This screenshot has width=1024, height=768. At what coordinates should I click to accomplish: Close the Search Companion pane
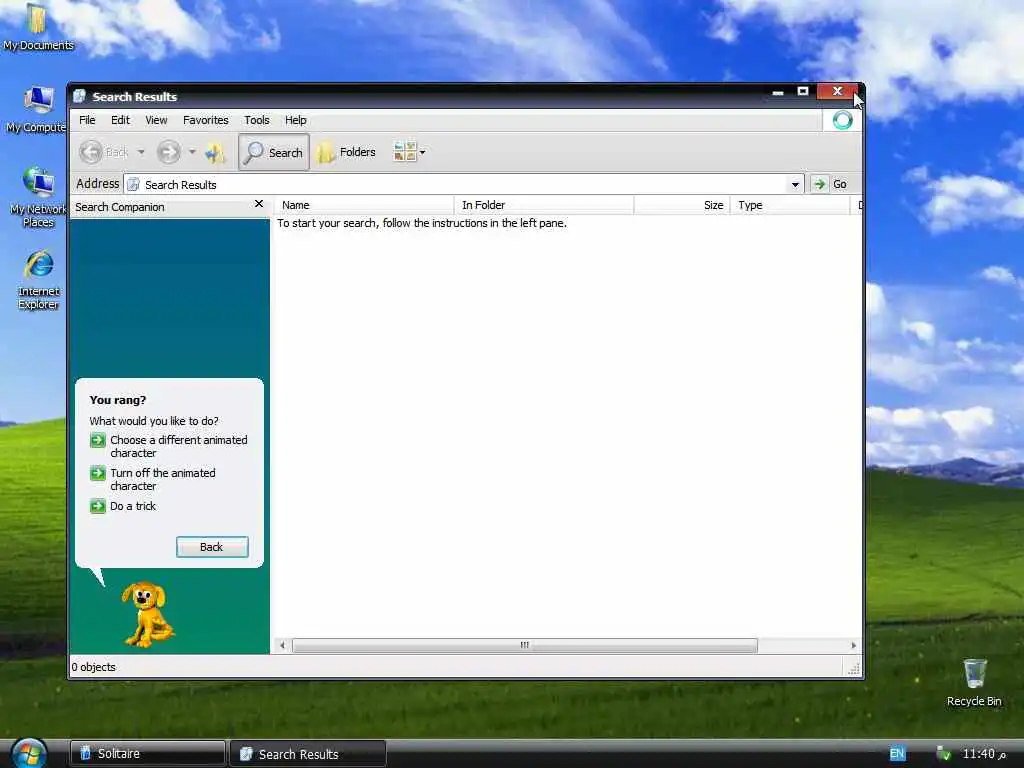(x=259, y=204)
